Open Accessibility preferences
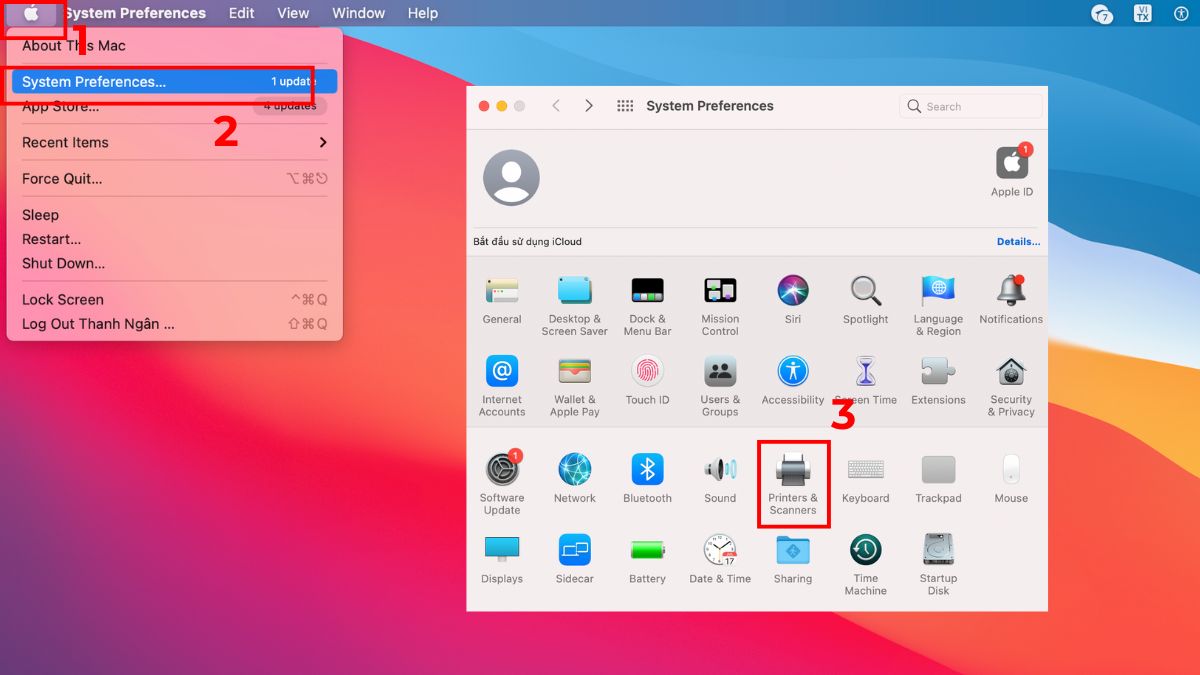This screenshot has height=675, width=1200. click(x=793, y=381)
